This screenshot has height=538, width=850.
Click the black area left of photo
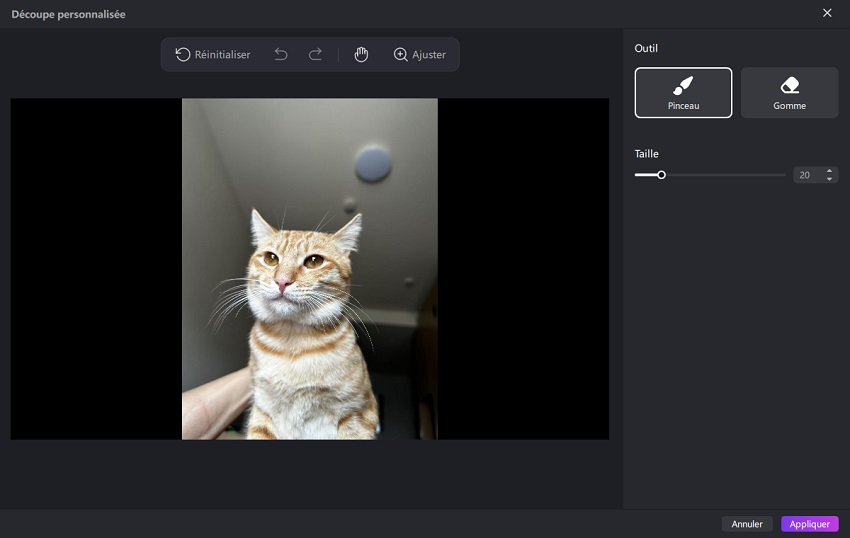point(95,270)
